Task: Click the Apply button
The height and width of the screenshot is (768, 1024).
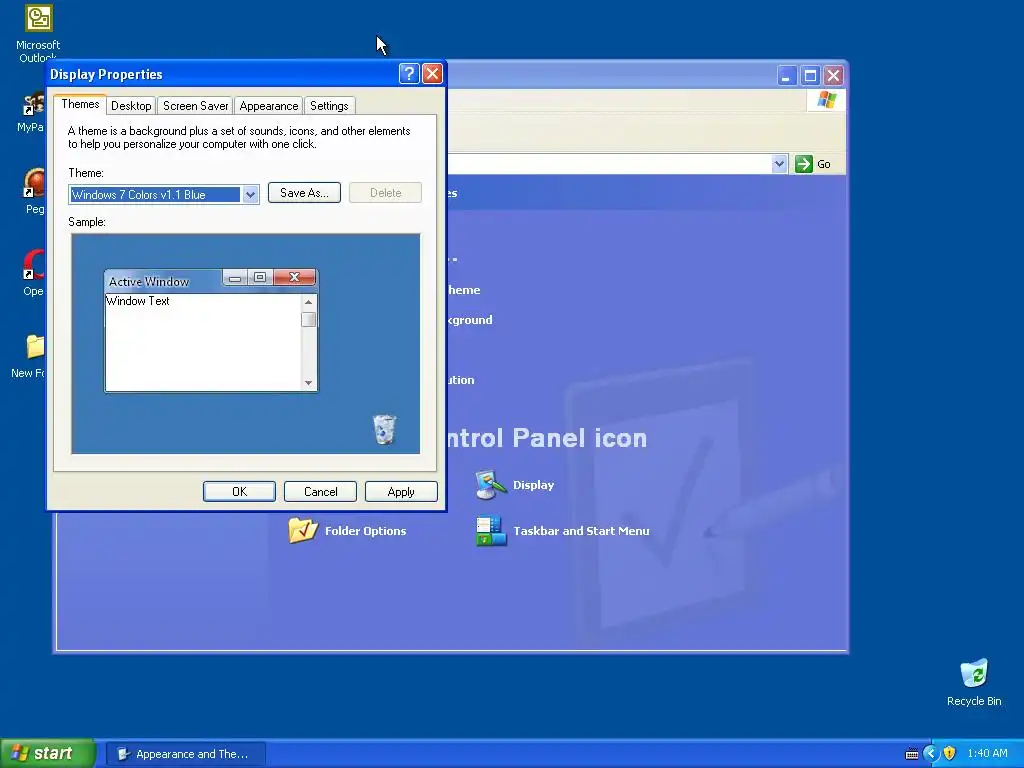Action: (x=401, y=492)
